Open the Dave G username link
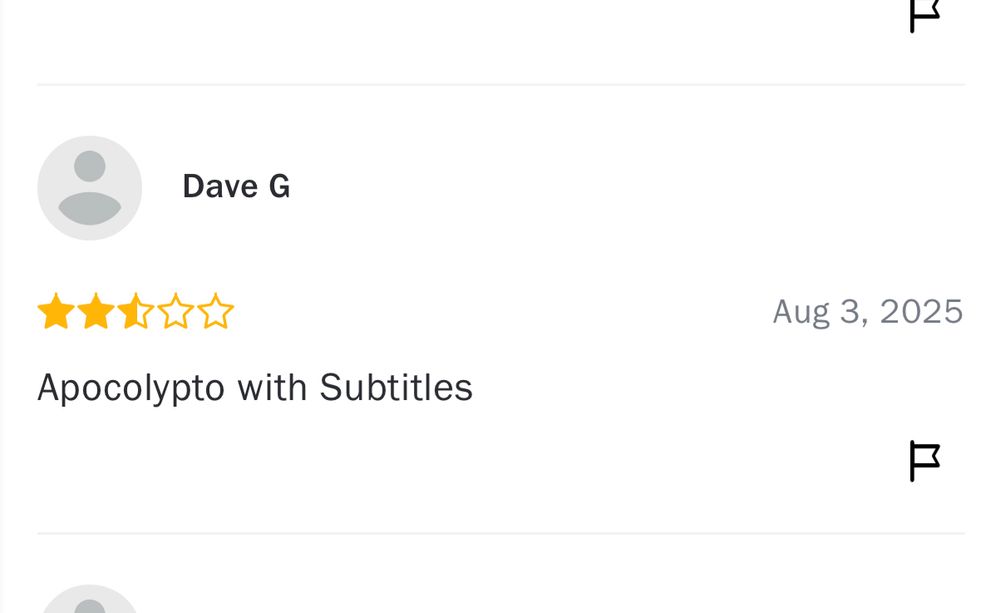The image size is (1000, 613). pos(236,187)
